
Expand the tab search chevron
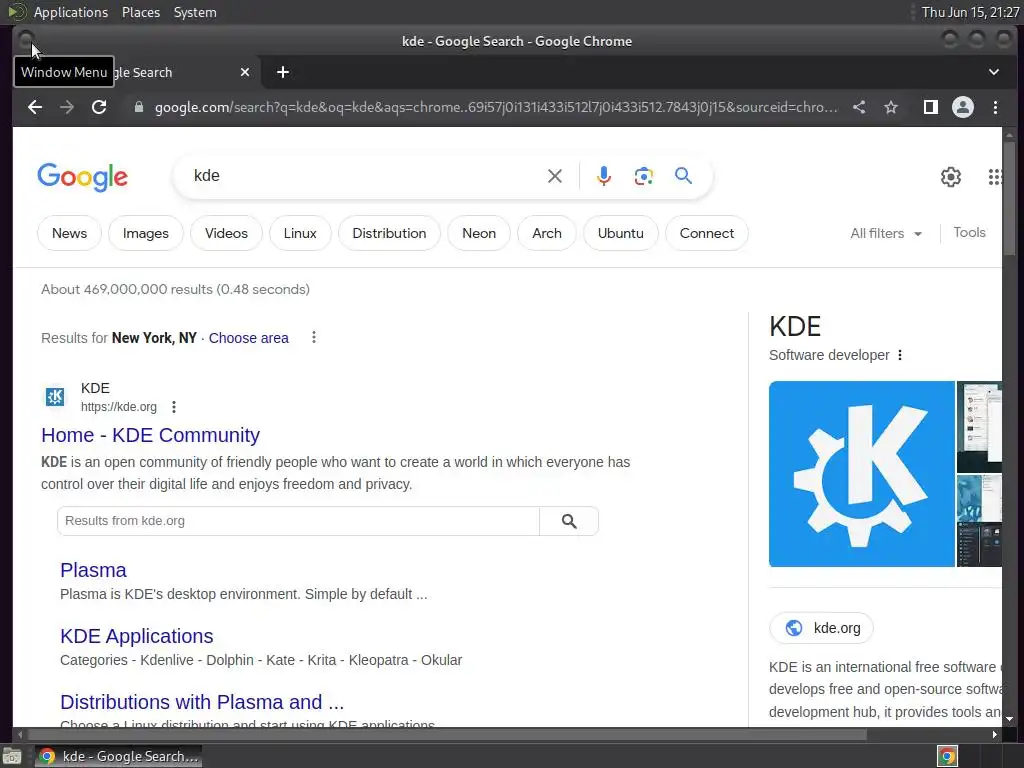tap(993, 72)
